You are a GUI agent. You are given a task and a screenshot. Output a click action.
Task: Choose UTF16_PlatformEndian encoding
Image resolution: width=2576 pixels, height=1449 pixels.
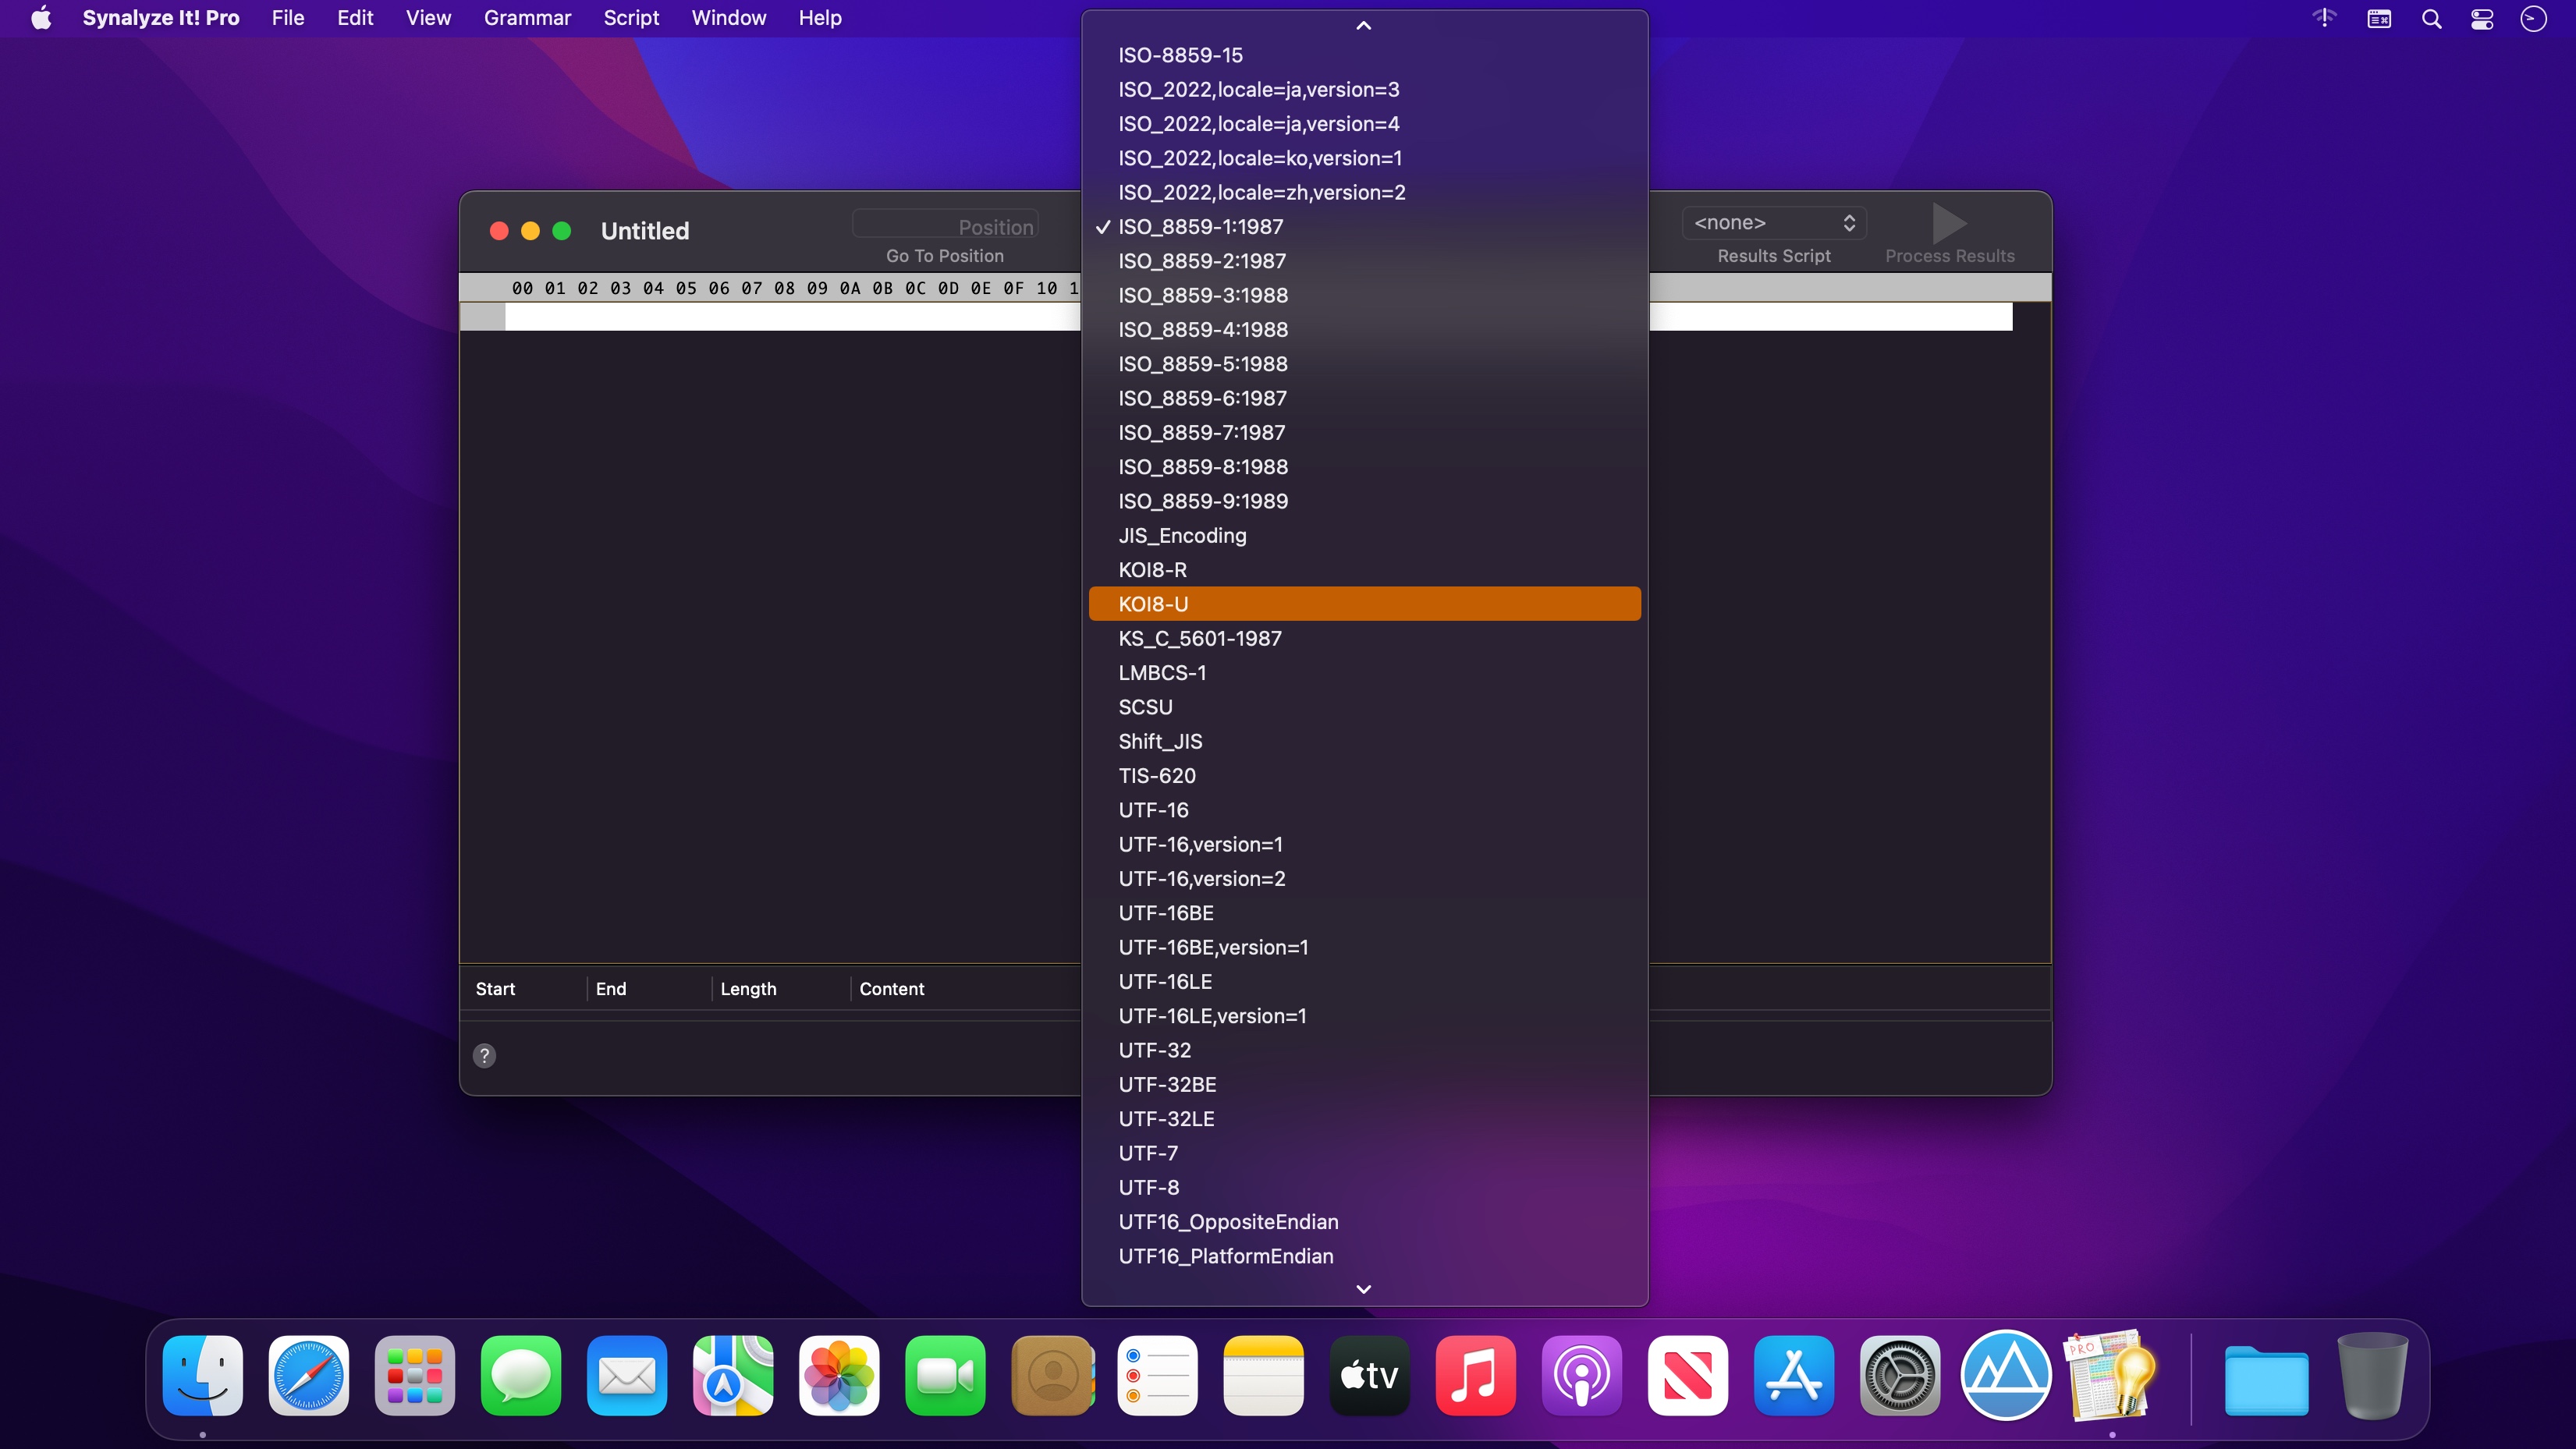click(x=1364, y=1256)
